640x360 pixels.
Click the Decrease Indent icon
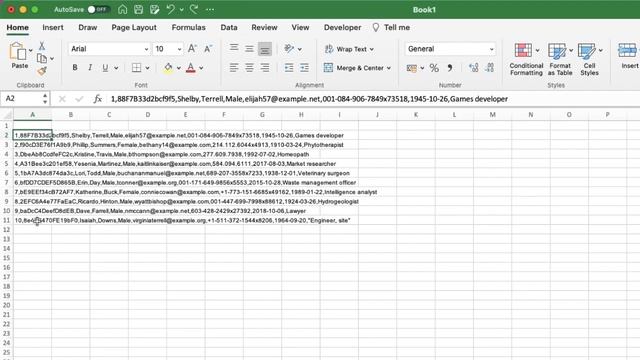tap(289, 68)
